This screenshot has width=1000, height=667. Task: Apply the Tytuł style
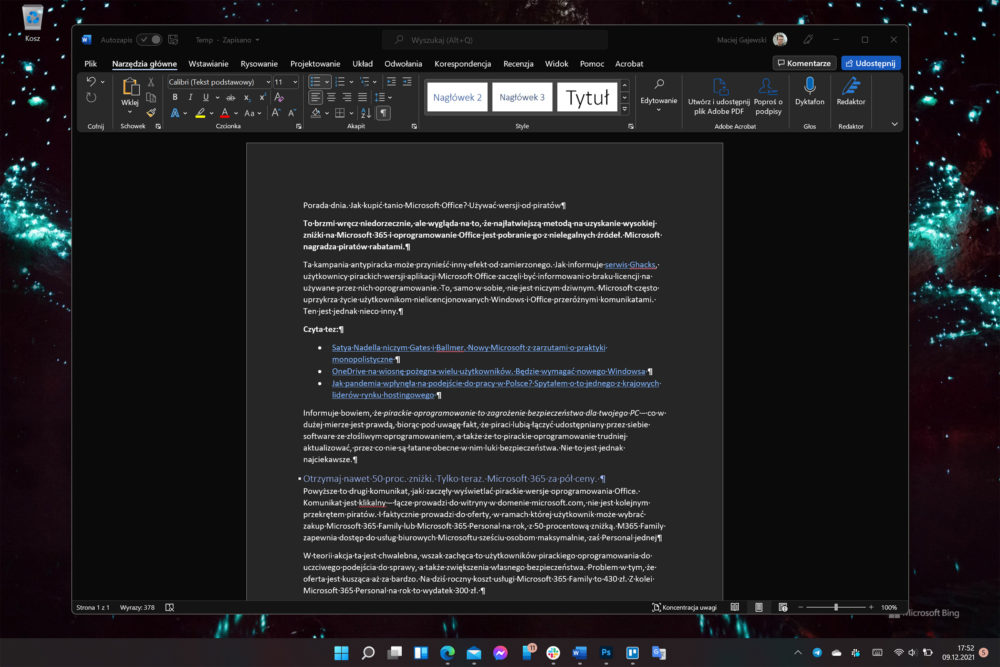[587, 98]
